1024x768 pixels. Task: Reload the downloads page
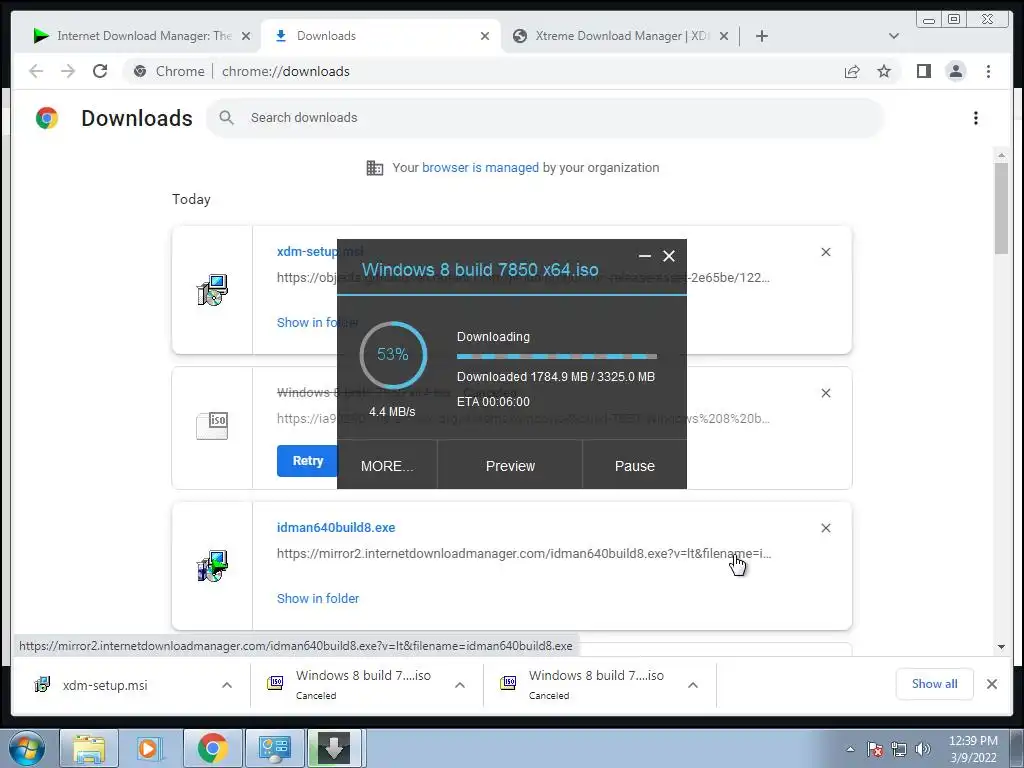[x=100, y=71]
